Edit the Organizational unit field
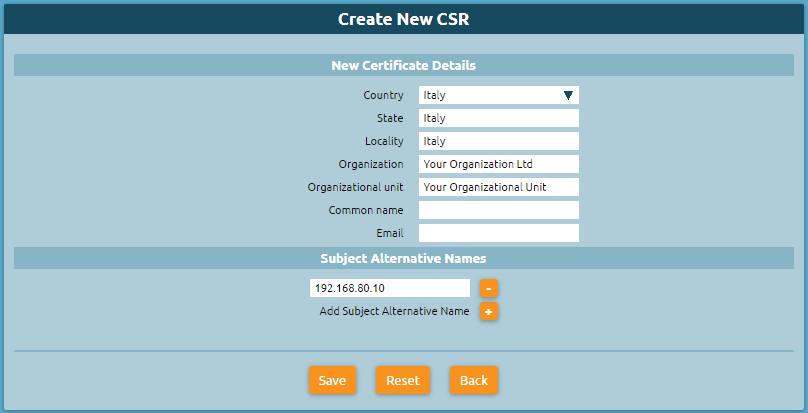 tap(499, 187)
